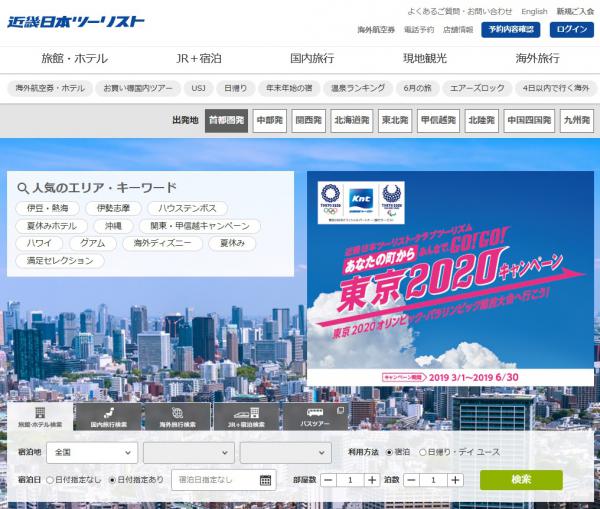
Task: Select the 旅館・ホテル検索 building icon tab
Action: [40, 417]
